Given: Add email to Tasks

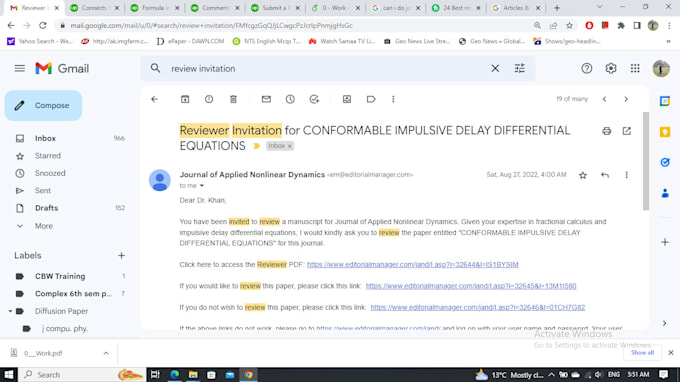Looking at the screenshot, I should [314, 99].
